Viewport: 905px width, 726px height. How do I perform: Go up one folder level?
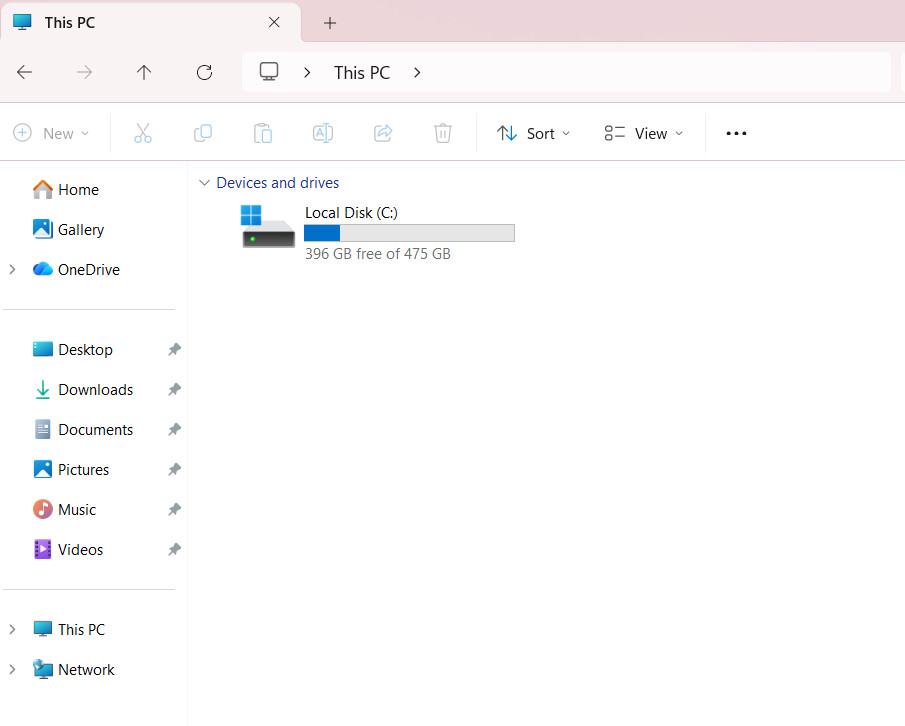click(x=144, y=73)
